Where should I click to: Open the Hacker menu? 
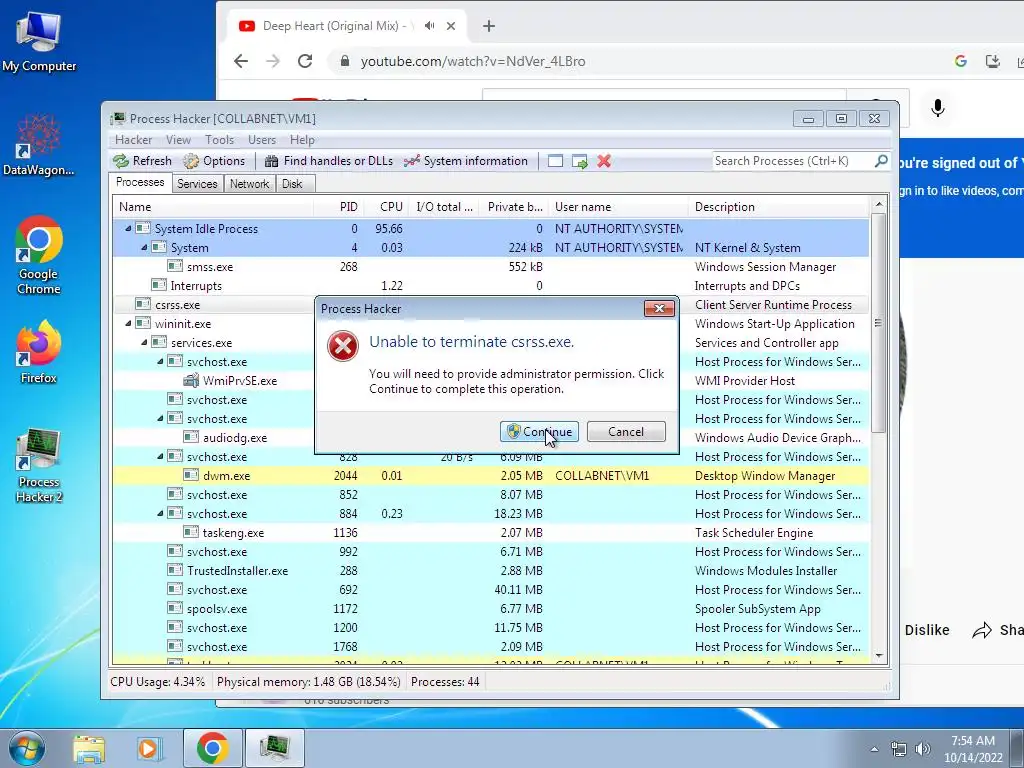point(133,140)
